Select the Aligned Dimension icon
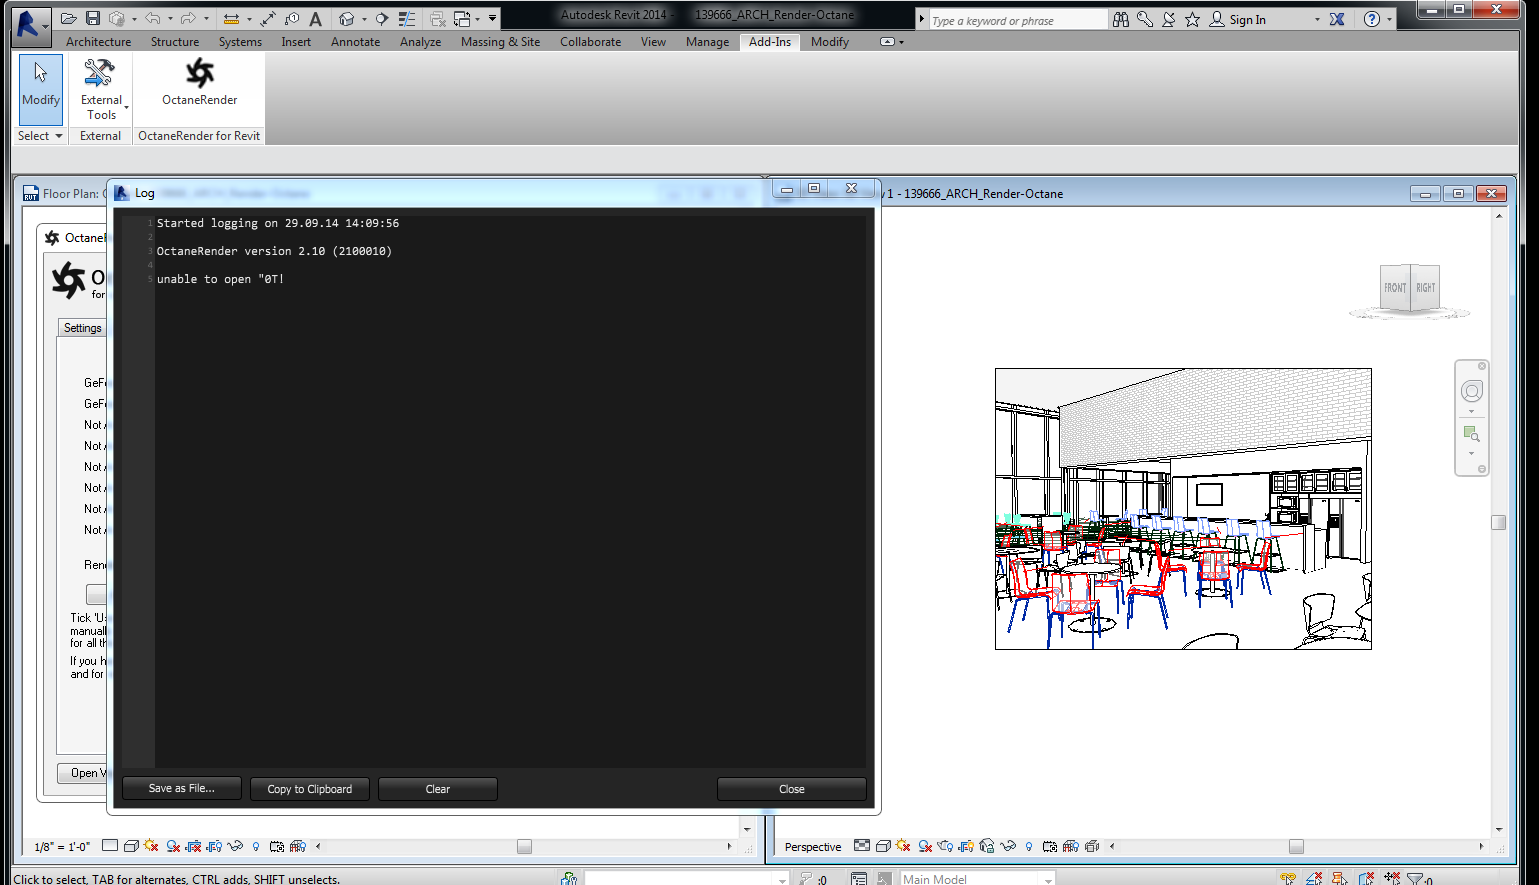Image resolution: width=1539 pixels, height=885 pixels. 268,18
